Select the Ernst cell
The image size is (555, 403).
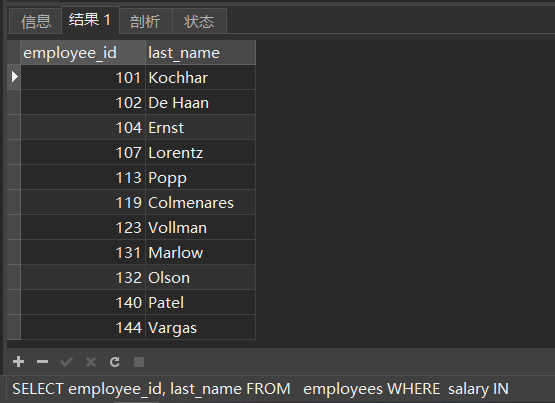click(x=200, y=127)
